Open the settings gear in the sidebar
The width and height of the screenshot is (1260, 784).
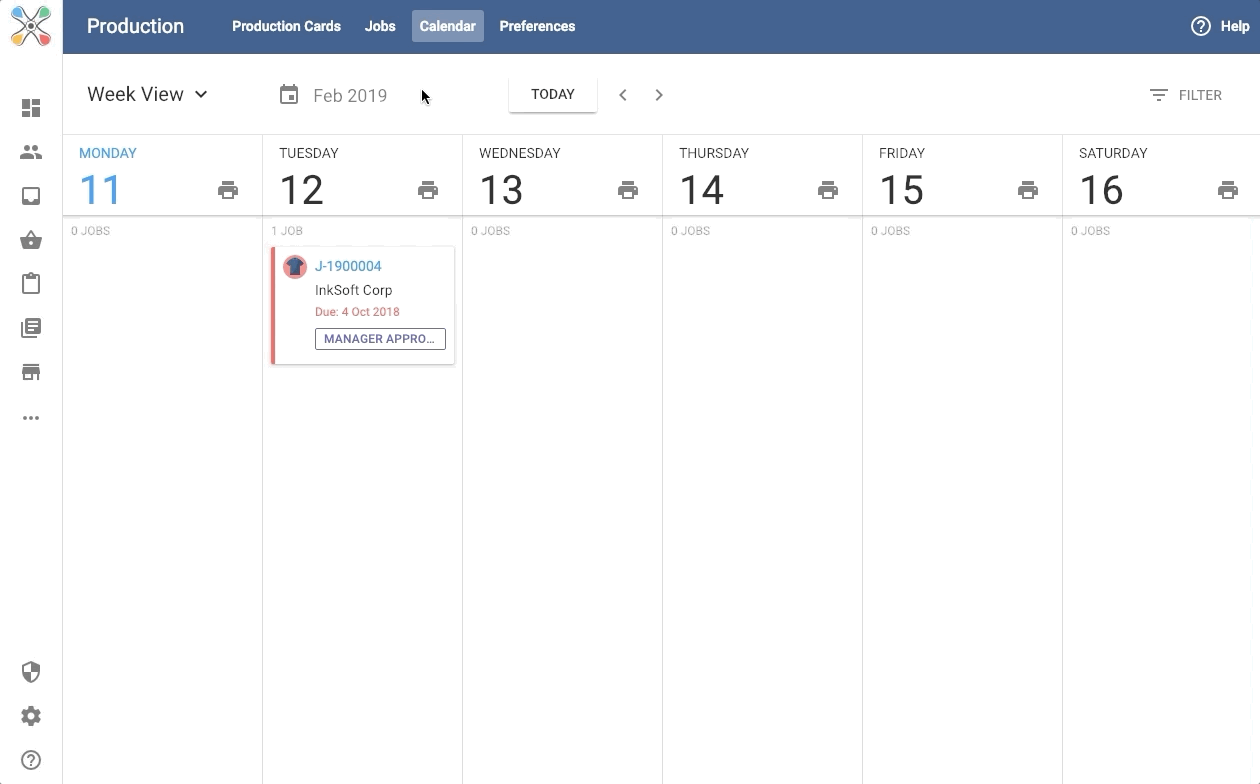click(31, 716)
